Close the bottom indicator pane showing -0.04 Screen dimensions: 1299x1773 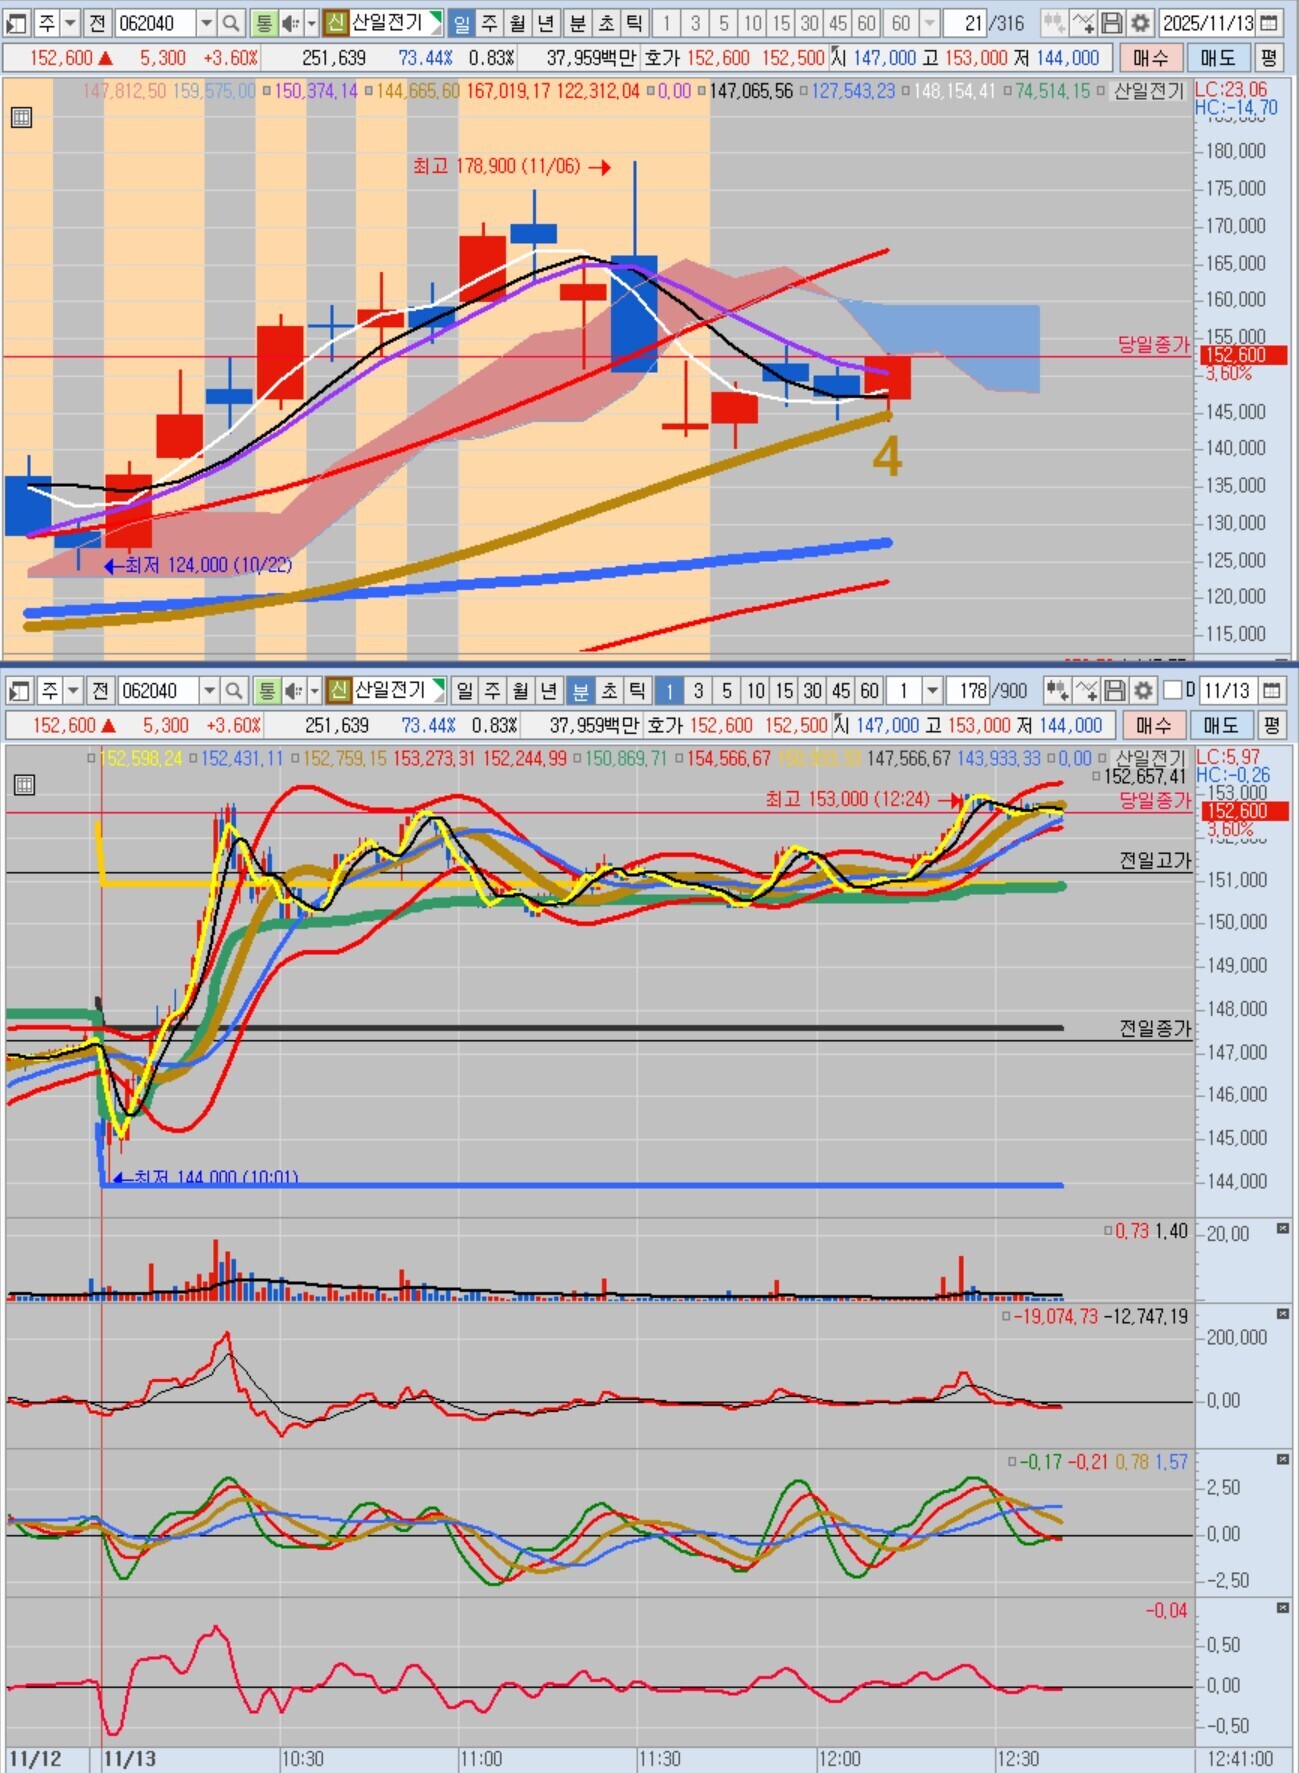1283,1607
